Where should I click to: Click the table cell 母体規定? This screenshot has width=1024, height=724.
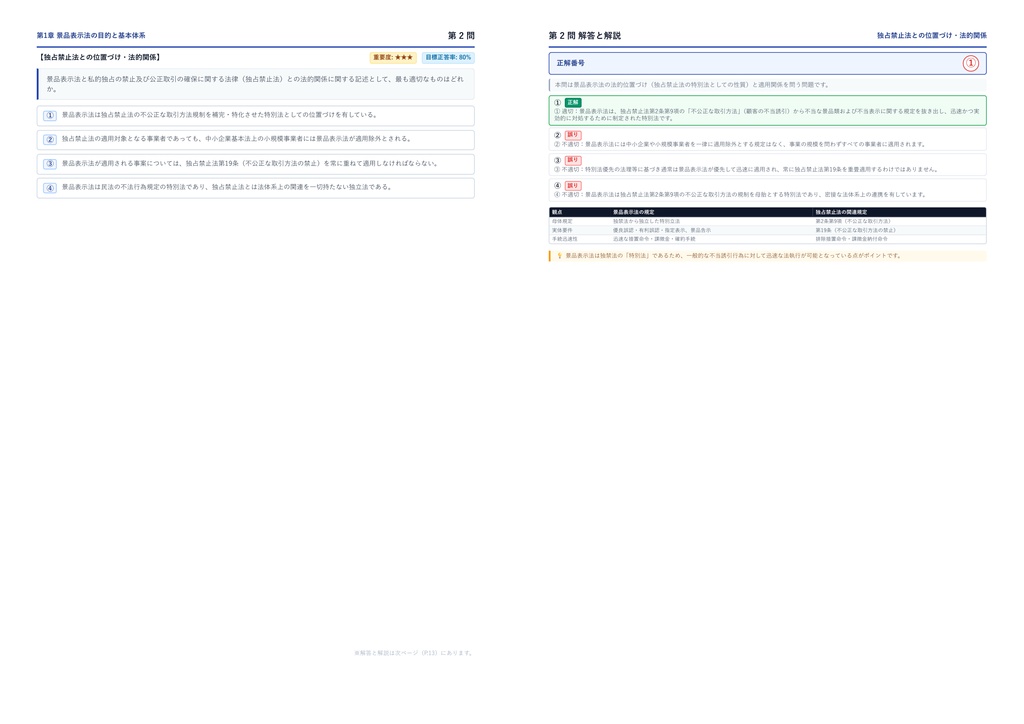tap(562, 221)
